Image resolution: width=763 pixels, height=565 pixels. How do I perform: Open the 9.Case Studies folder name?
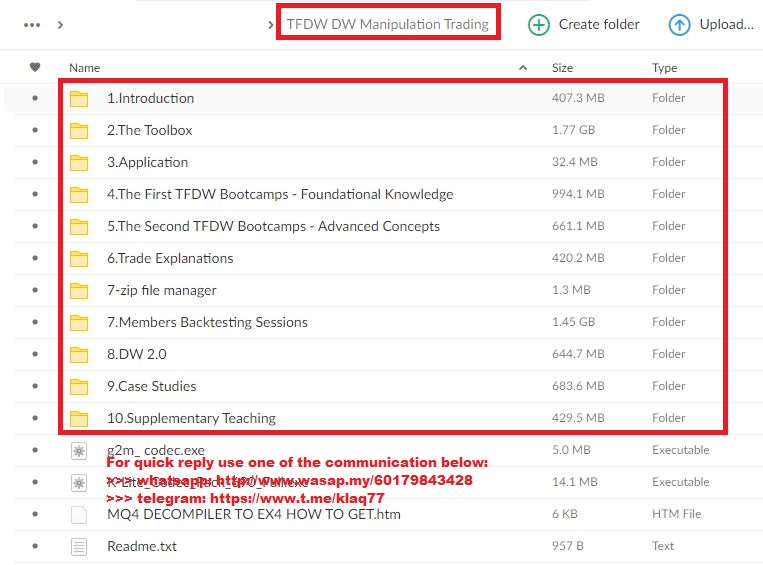152,386
